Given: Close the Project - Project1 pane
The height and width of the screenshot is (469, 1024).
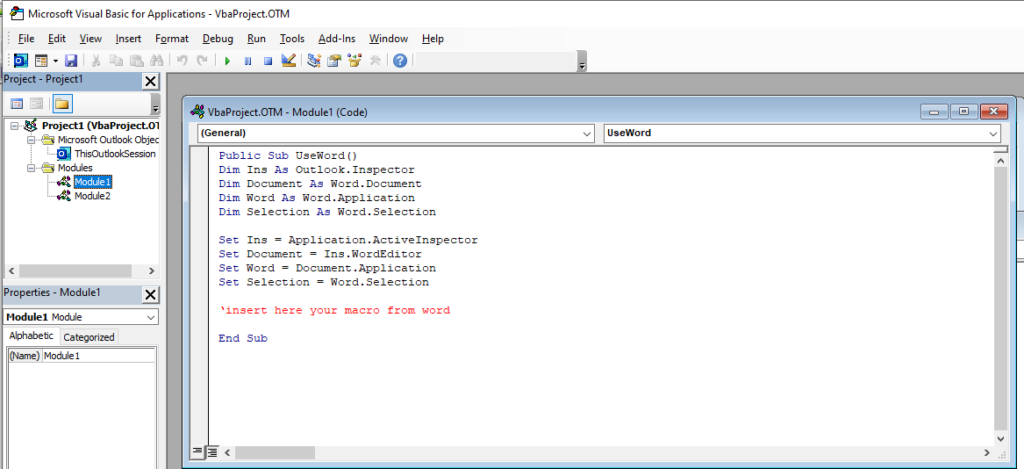Looking at the screenshot, I should 150,82.
